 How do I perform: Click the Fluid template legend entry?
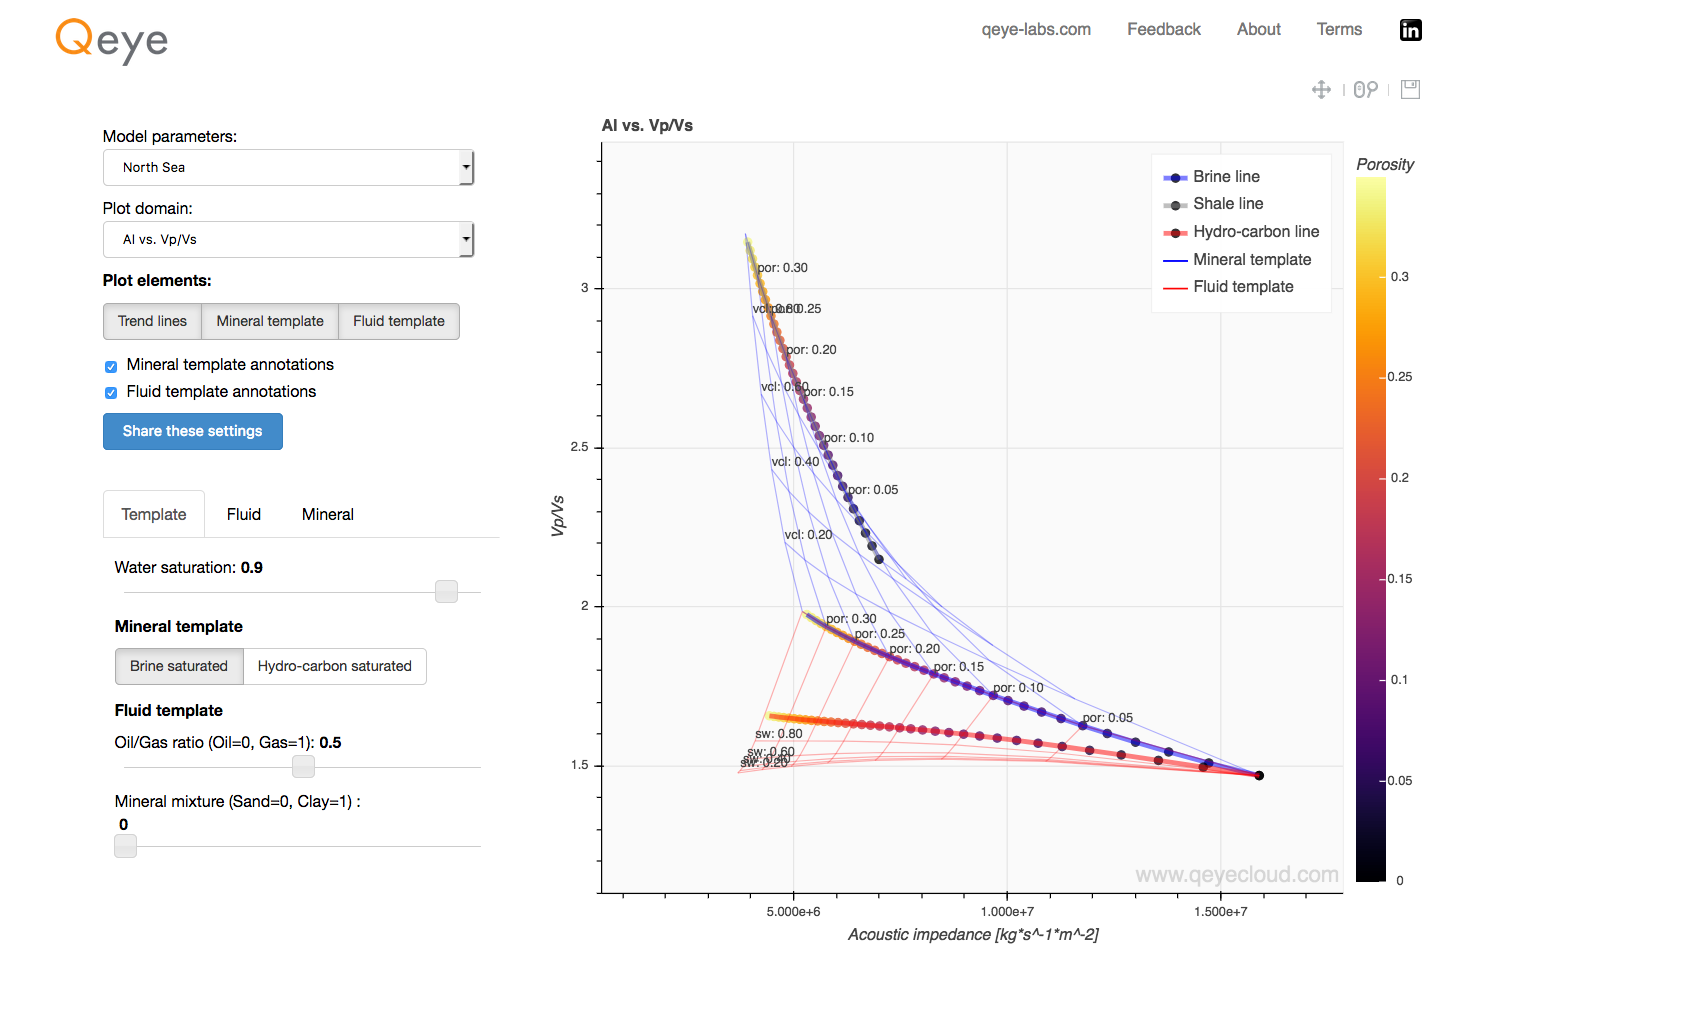click(1228, 287)
